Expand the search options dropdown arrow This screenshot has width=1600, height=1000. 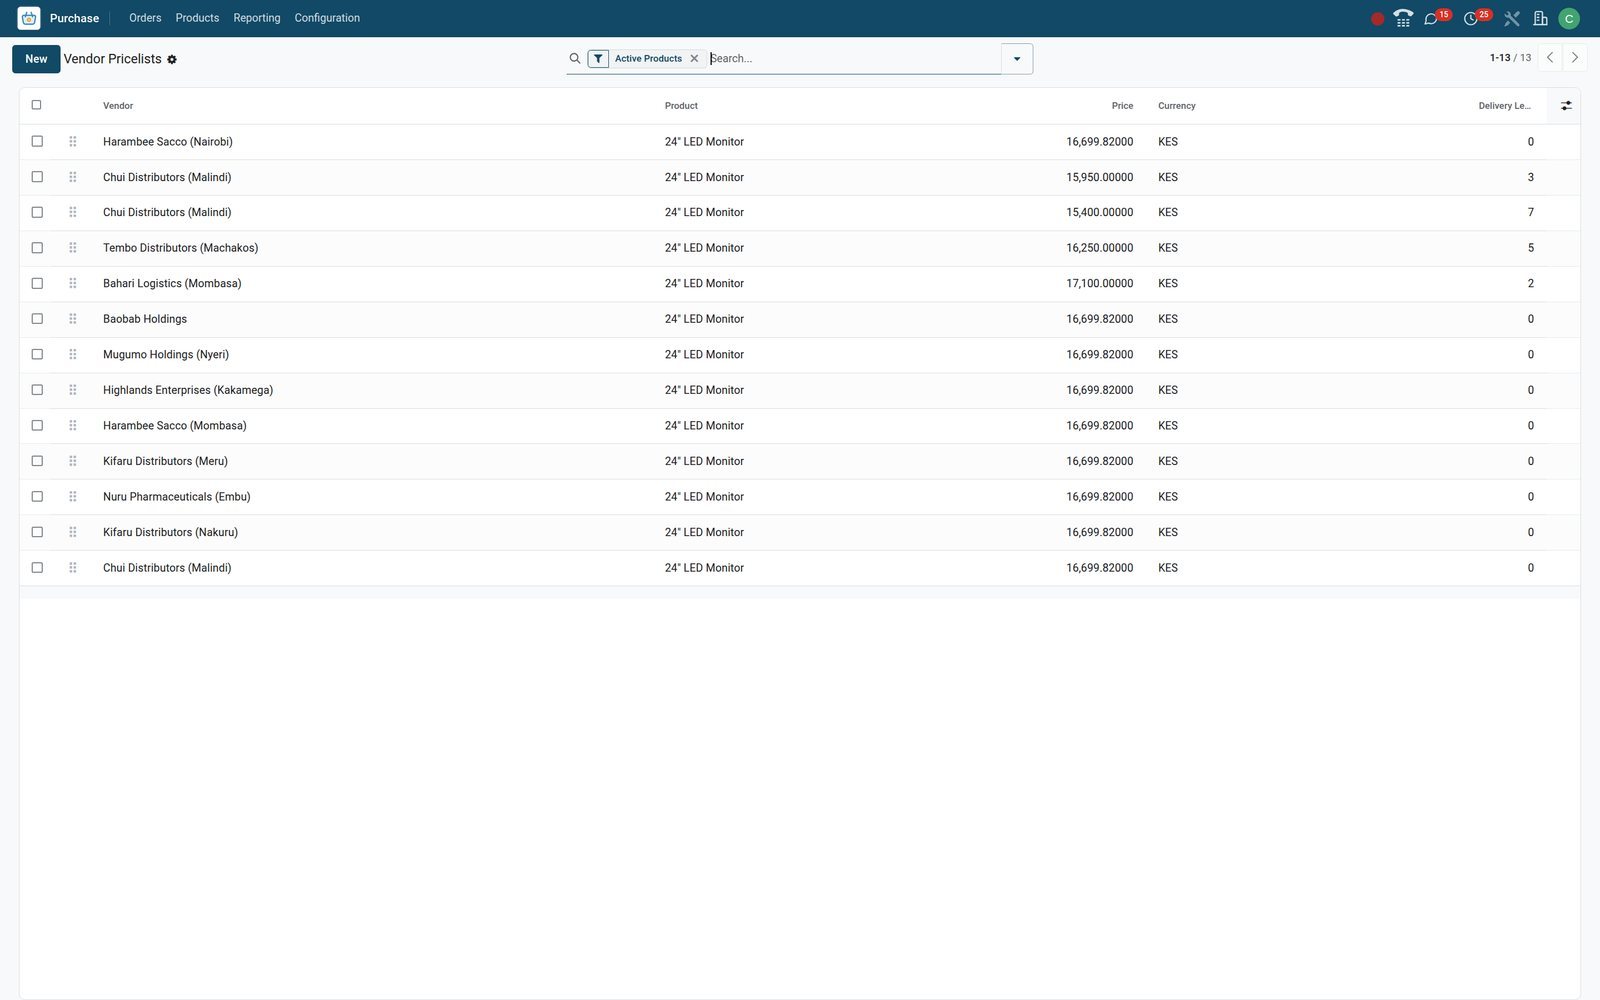pos(1017,59)
